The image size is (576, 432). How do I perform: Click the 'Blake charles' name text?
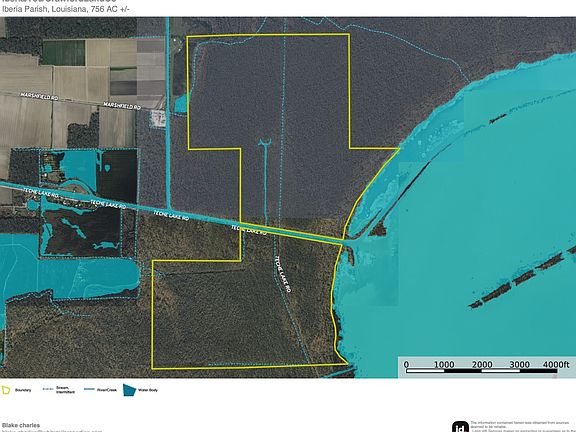[x=21, y=425]
